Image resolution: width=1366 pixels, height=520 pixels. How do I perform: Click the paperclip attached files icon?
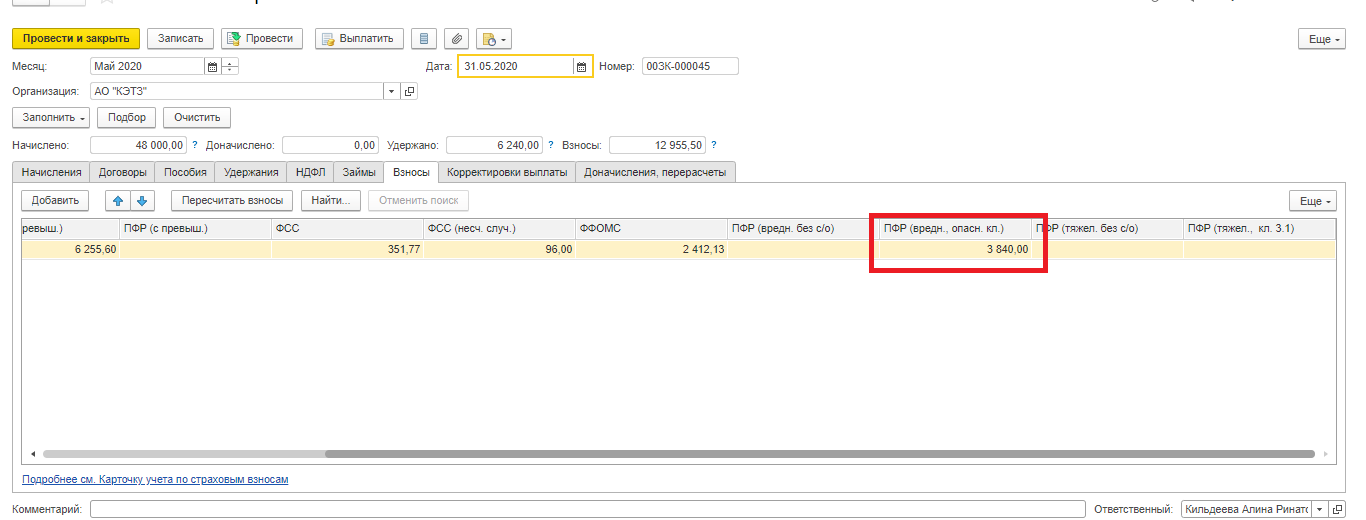[456, 39]
